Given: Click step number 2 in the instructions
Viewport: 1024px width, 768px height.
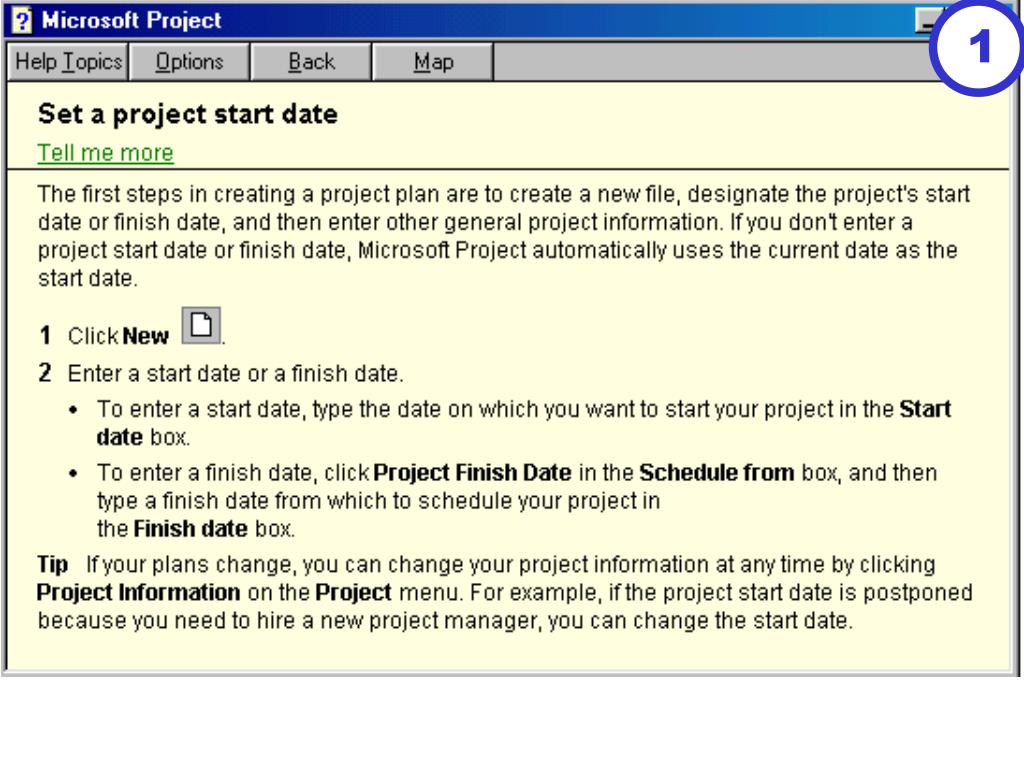Looking at the screenshot, I should click(x=44, y=373).
